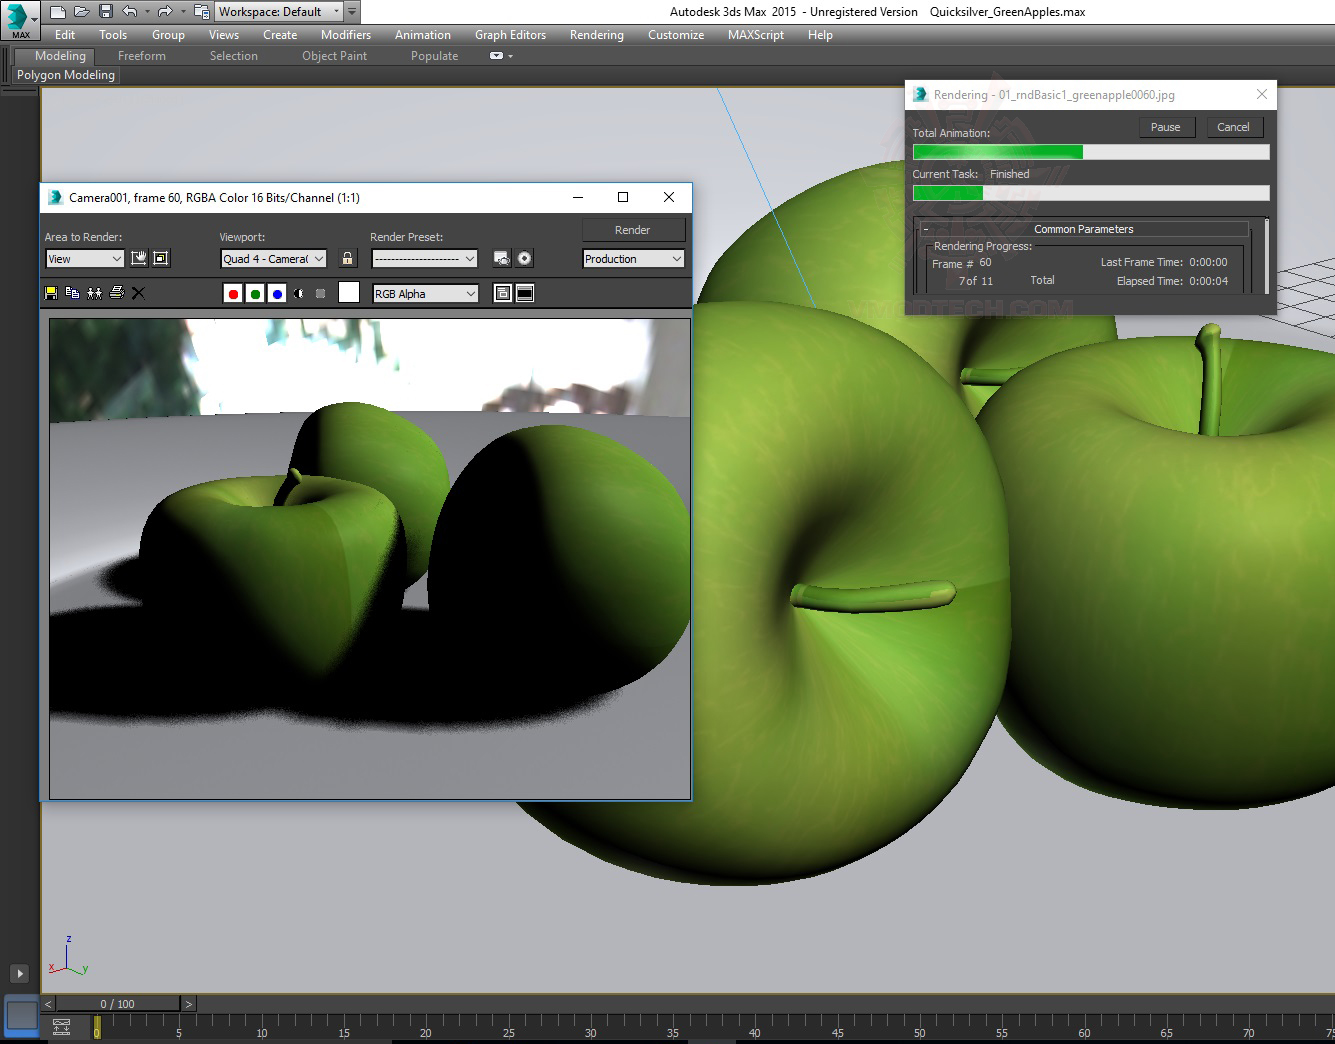This screenshot has width=1335, height=1044.
Task: Toggle UI overlay in render window
Action: pos(503,293)
